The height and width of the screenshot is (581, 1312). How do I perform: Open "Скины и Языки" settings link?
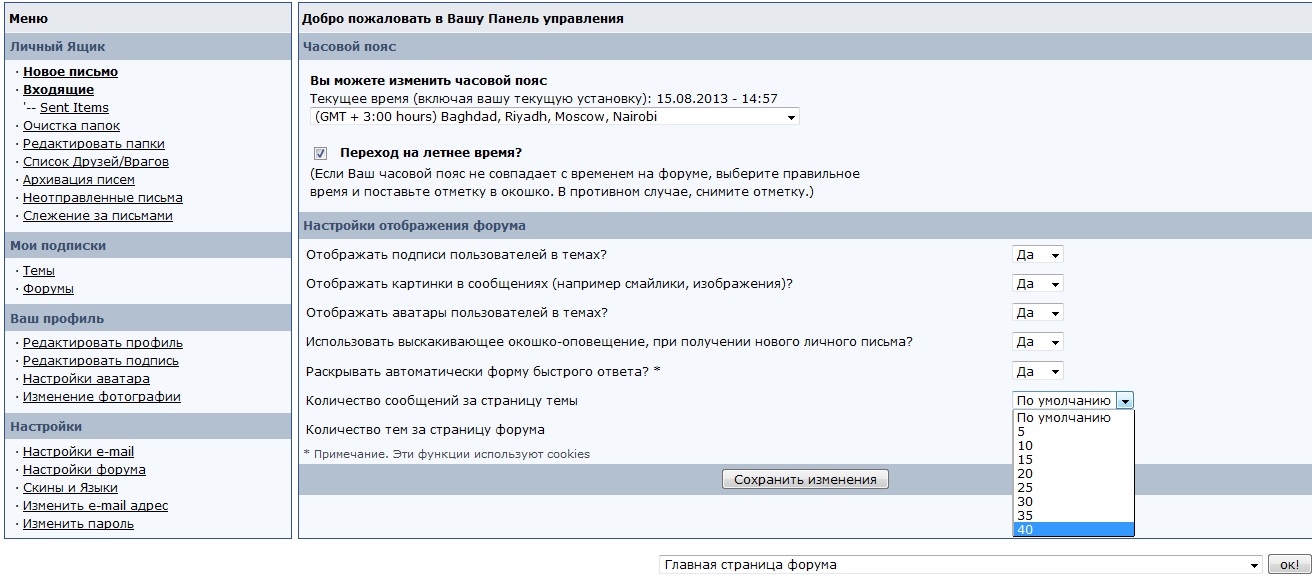(70, 488)
